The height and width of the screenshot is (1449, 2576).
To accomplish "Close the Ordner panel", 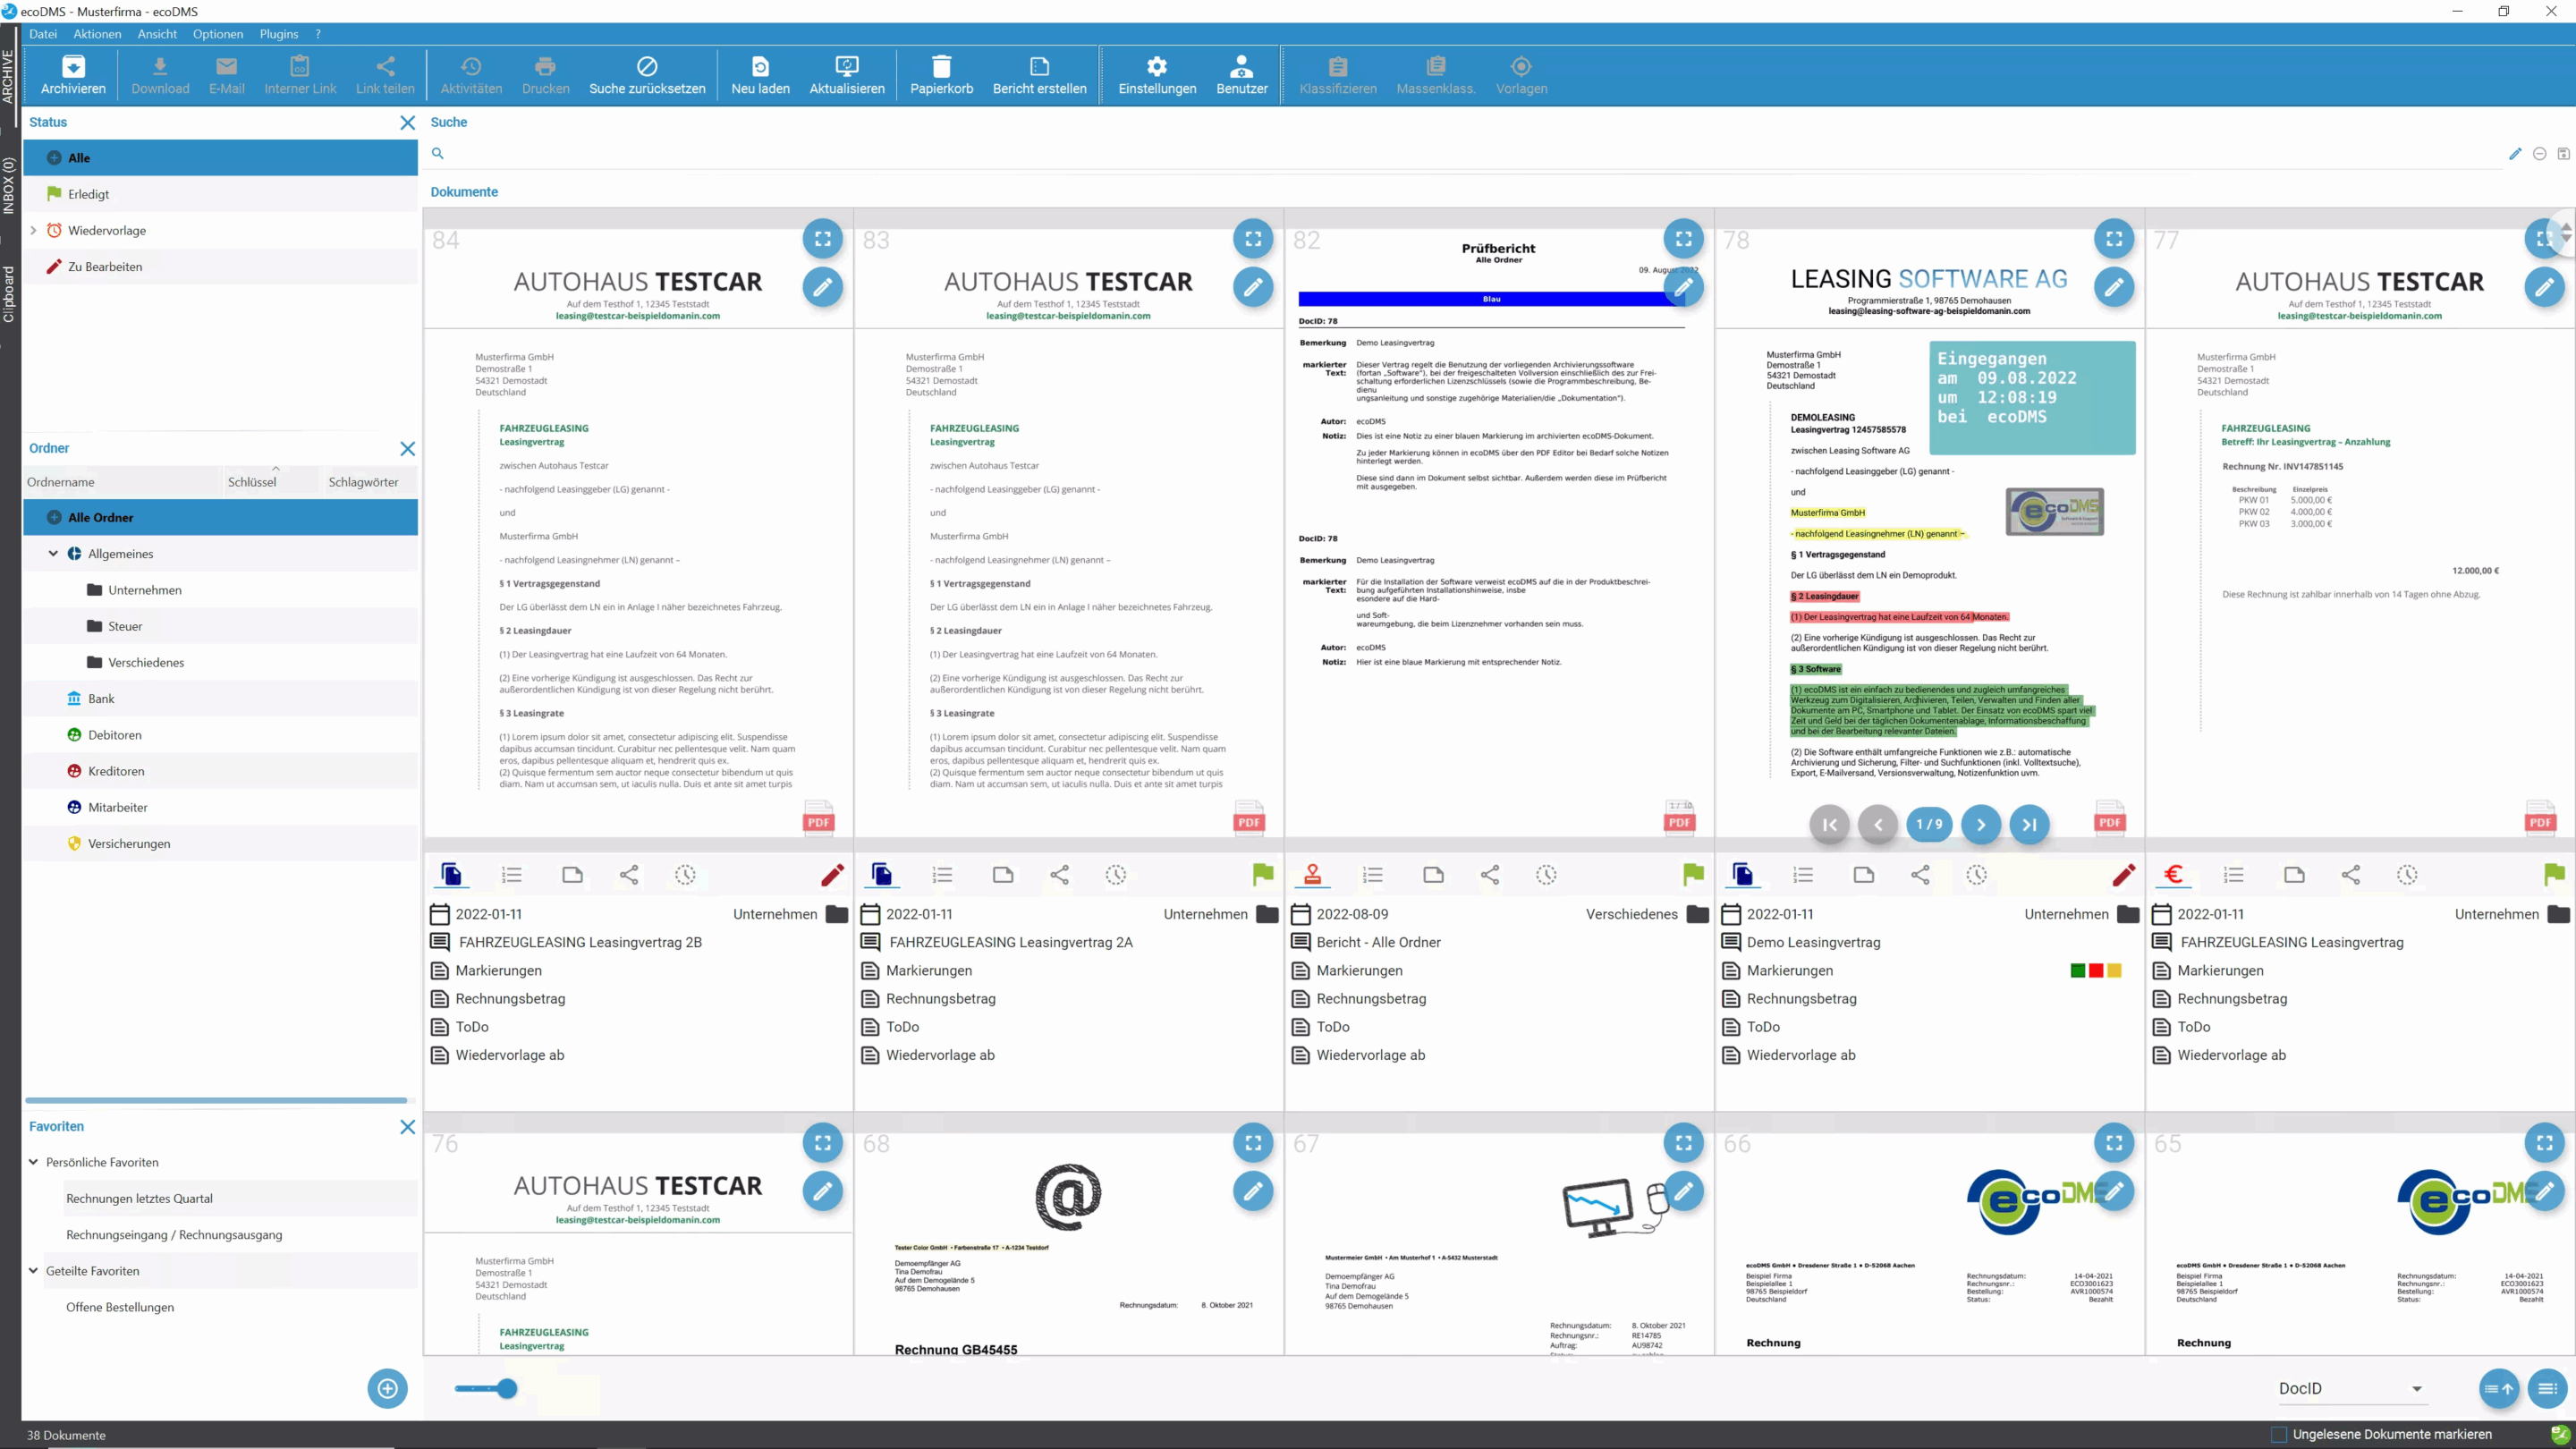I will point(407,448).
